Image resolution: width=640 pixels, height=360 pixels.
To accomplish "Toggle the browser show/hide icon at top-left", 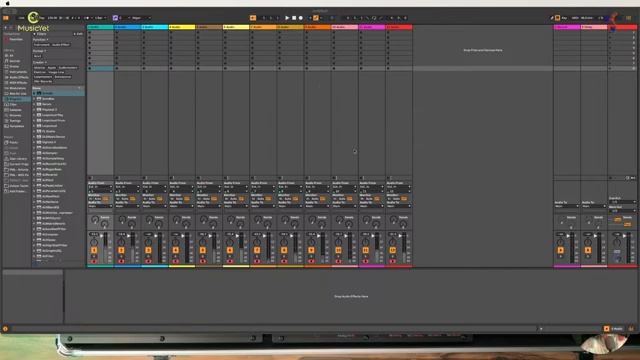I will 6,18.
